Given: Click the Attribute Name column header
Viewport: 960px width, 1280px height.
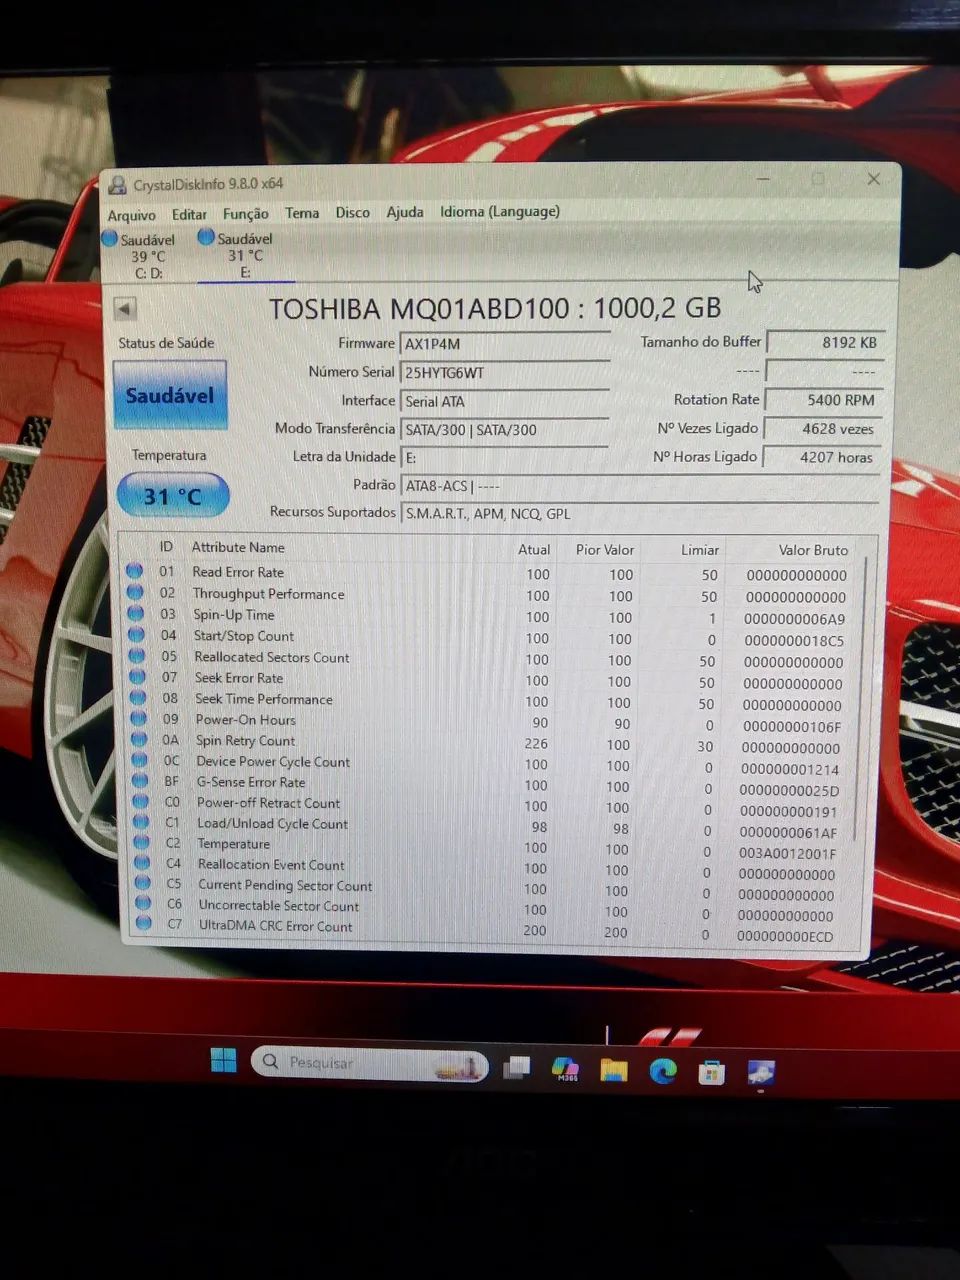Looking at the screenshot, I should coord(238,547).
